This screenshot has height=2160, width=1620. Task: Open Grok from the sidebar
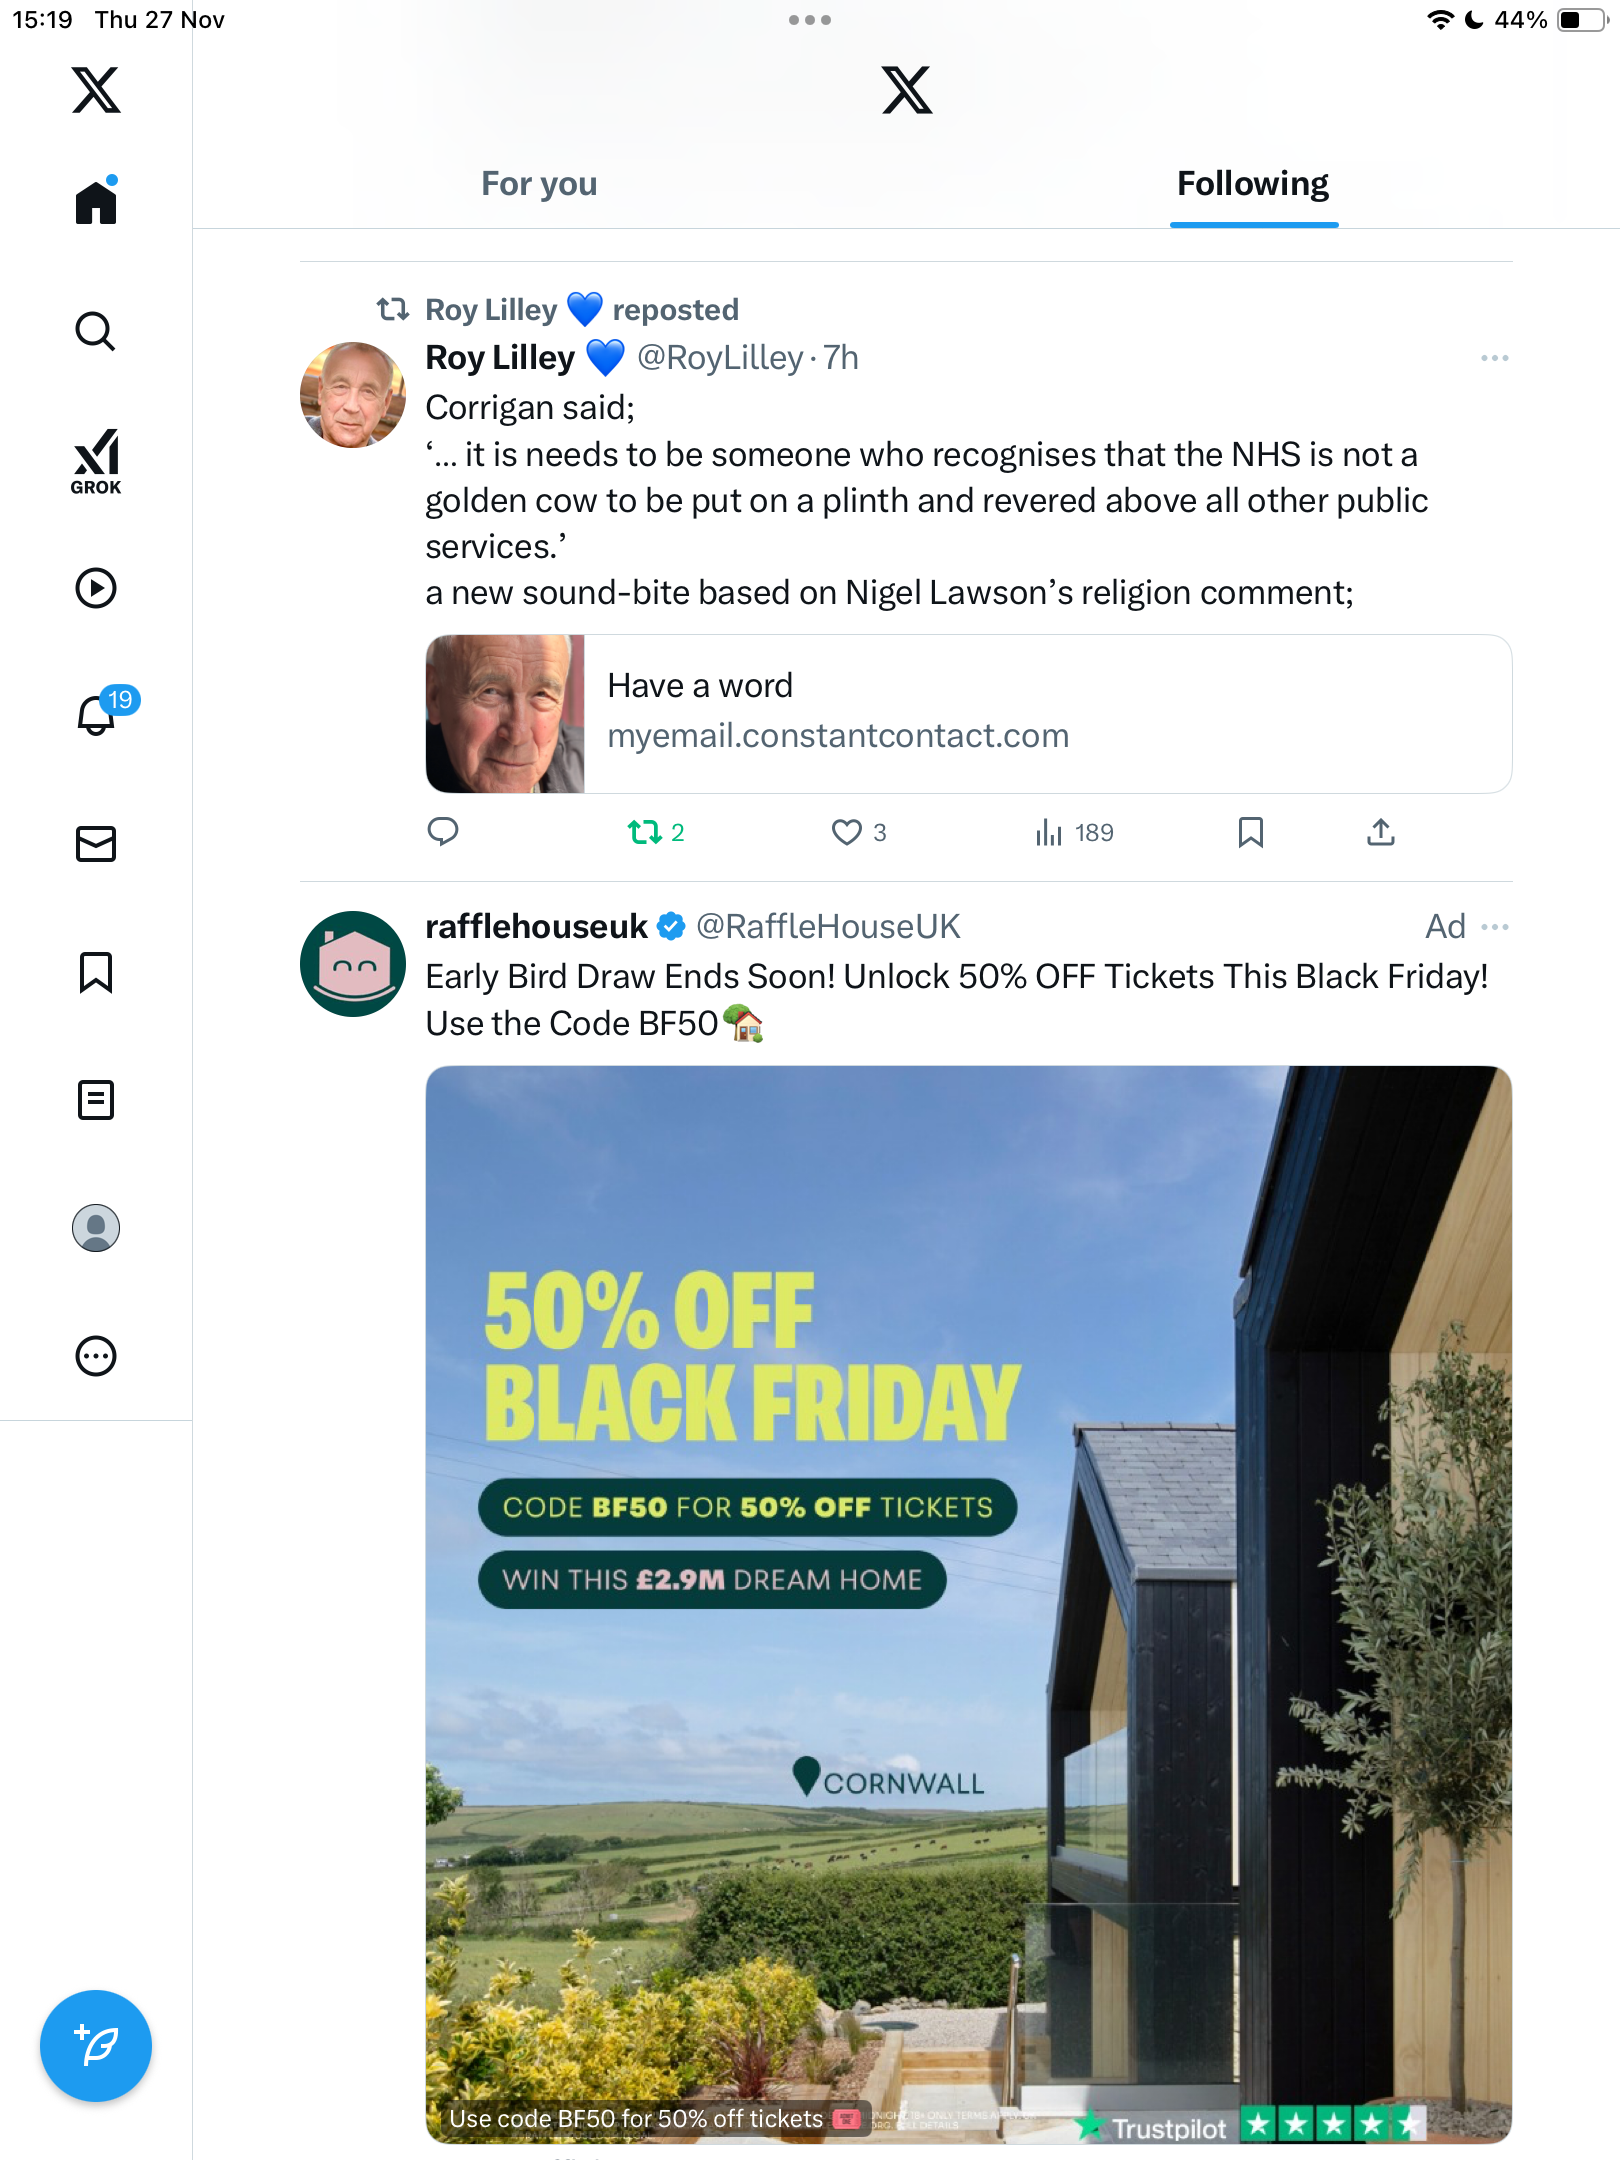[x=96, y=462]
